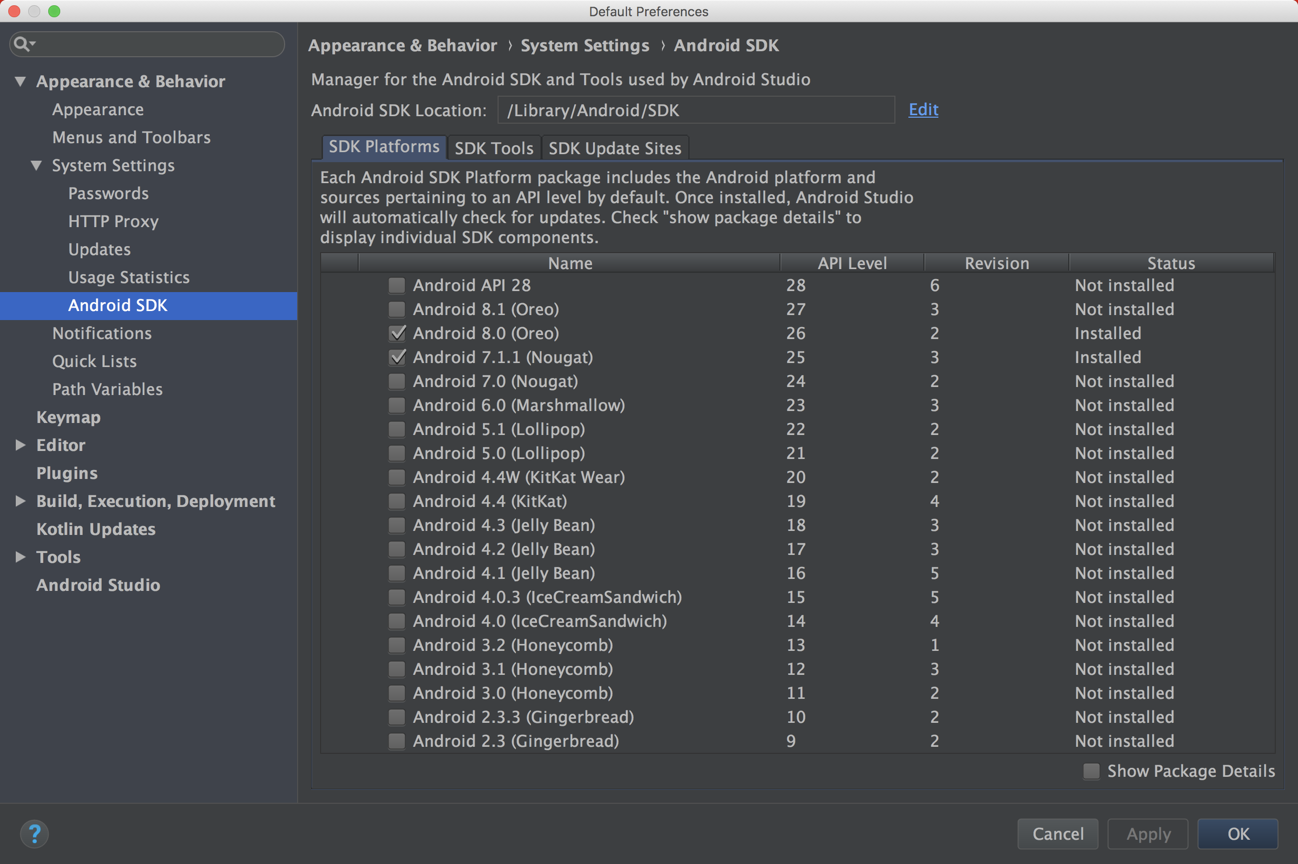Select the Android 3.2 (Honeycomb) row

(797, 645)
